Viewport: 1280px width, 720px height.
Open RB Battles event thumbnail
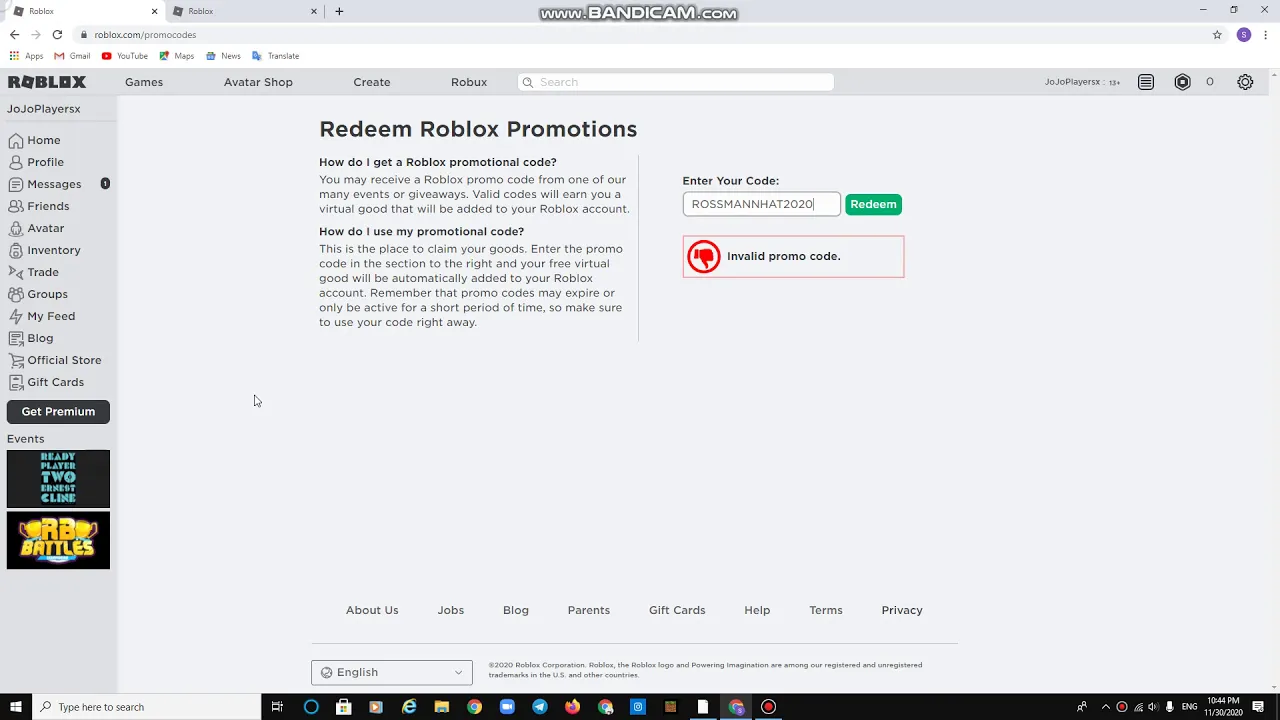tap(58, 540)
